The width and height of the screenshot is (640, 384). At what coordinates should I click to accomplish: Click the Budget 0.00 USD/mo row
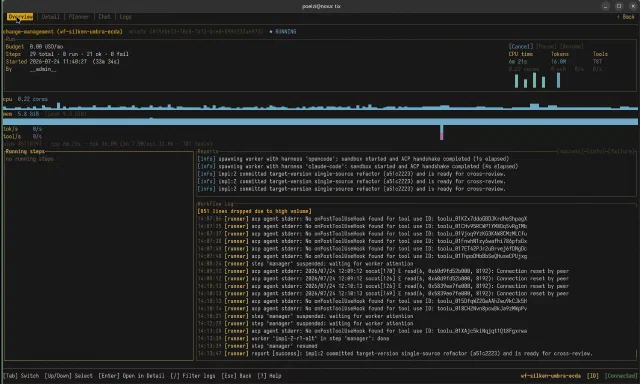tap(34, 47)
